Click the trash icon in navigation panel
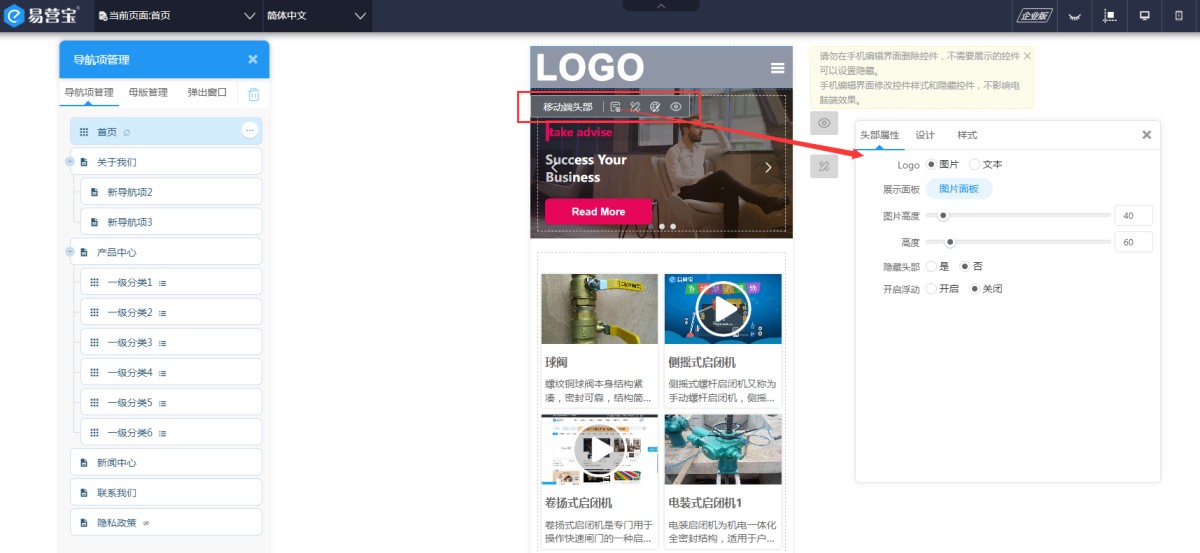Image resolution: width=1200 pixels, height=553 pixels. tap(254, 94)
